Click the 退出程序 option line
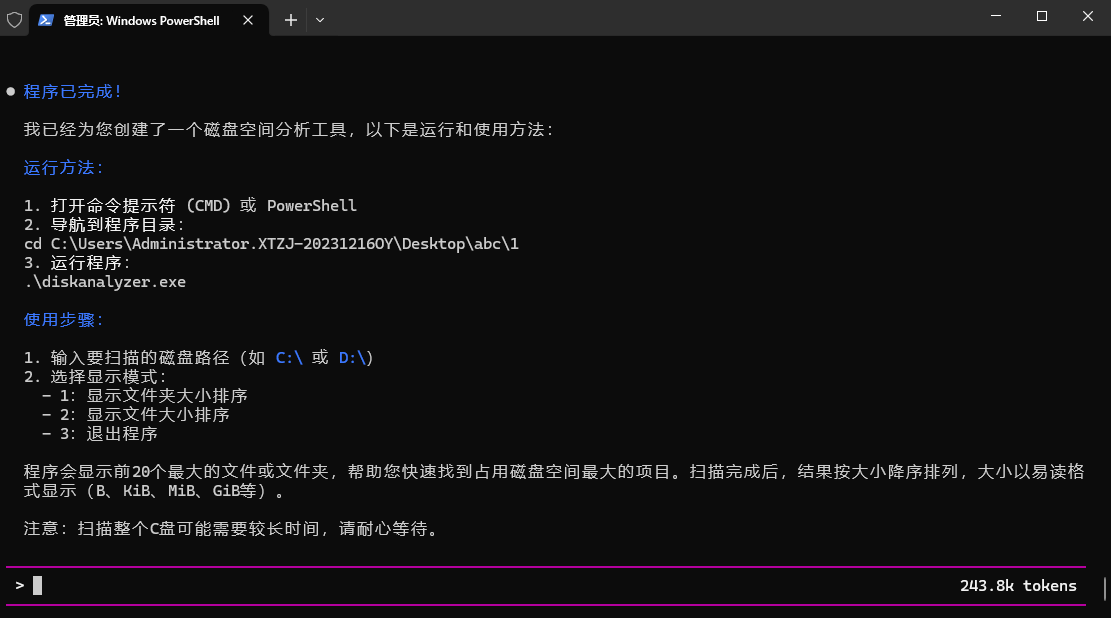The image size is (1111, 618). tap(99, 434)
